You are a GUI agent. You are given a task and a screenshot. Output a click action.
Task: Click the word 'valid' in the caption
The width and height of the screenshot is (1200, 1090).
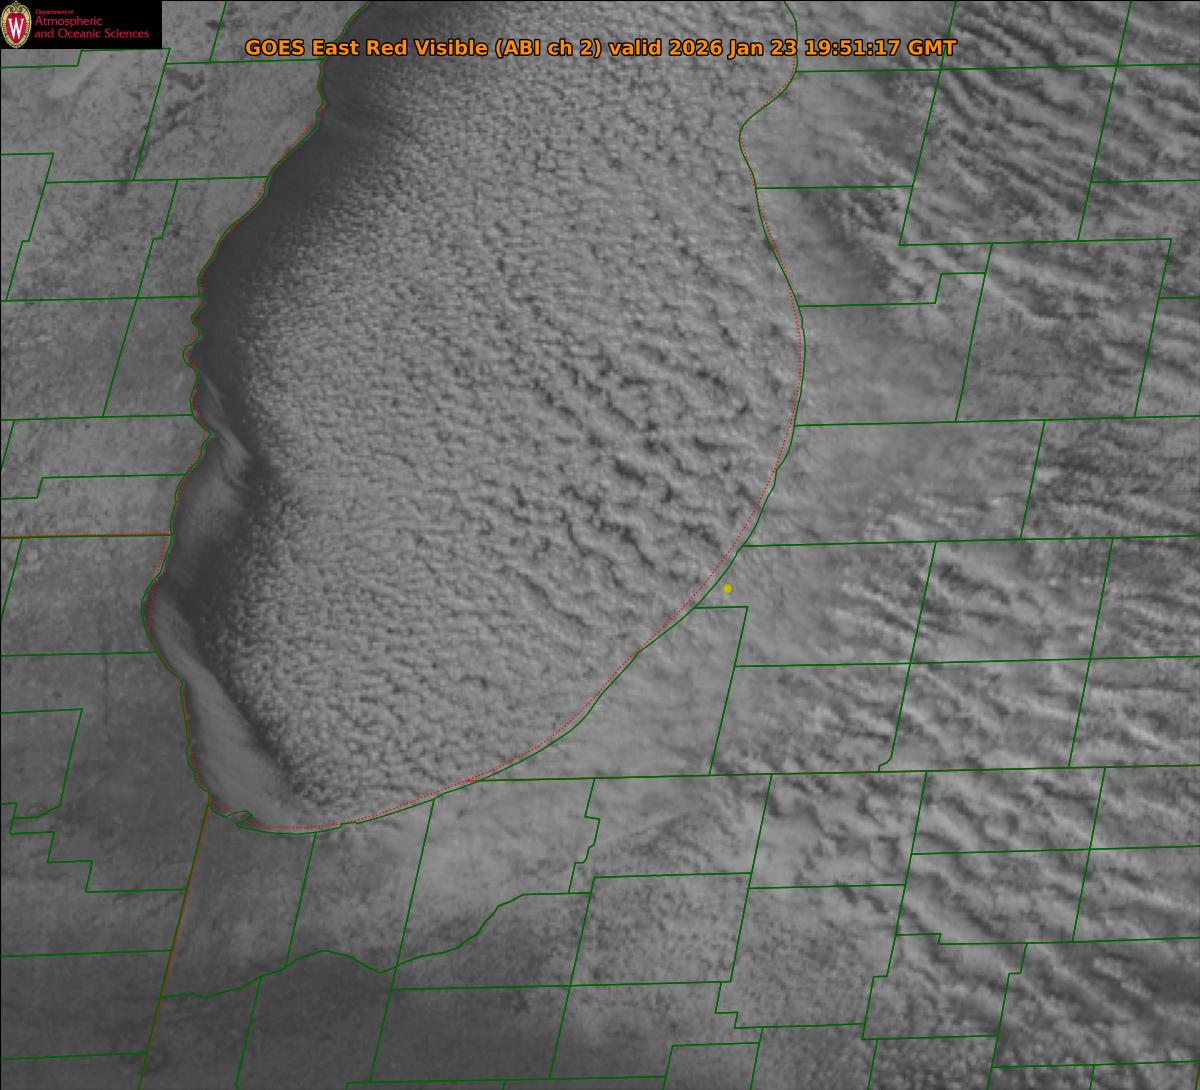coord(637,48)
